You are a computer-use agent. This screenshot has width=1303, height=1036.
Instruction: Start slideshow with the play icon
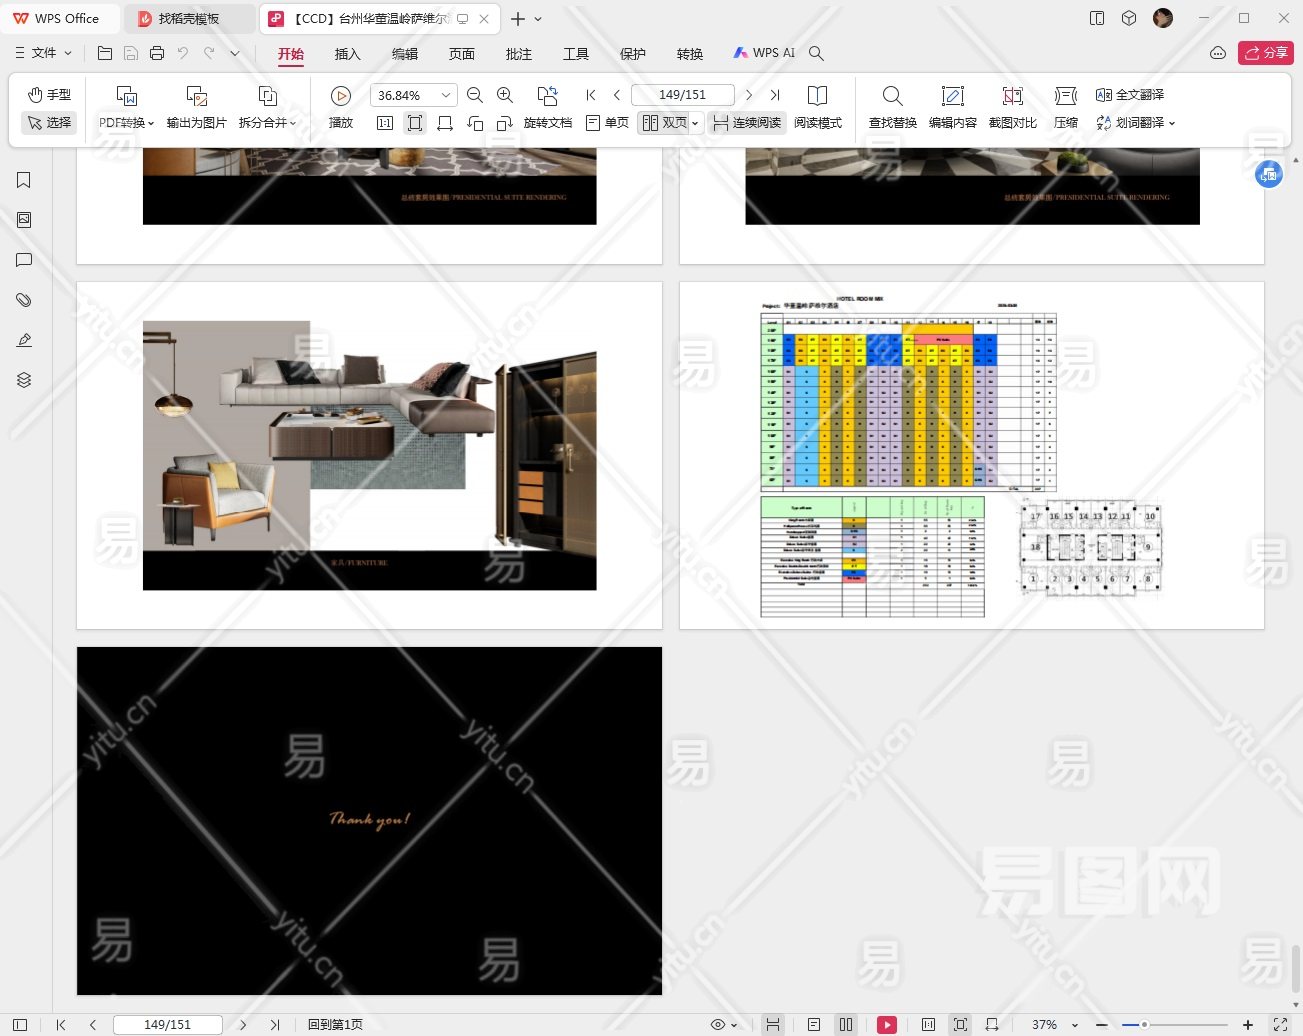(341, 96)
